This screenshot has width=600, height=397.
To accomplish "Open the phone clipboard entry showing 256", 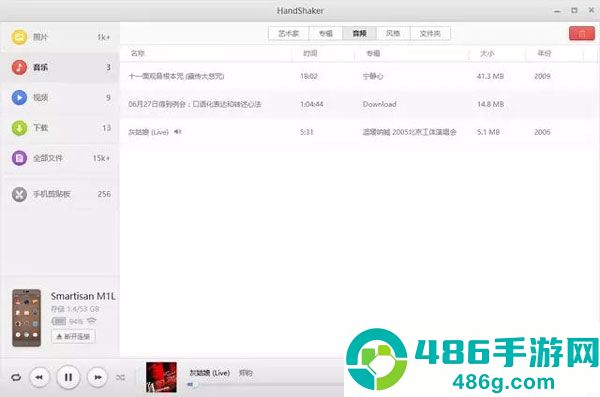I will (x=60, y=194).
